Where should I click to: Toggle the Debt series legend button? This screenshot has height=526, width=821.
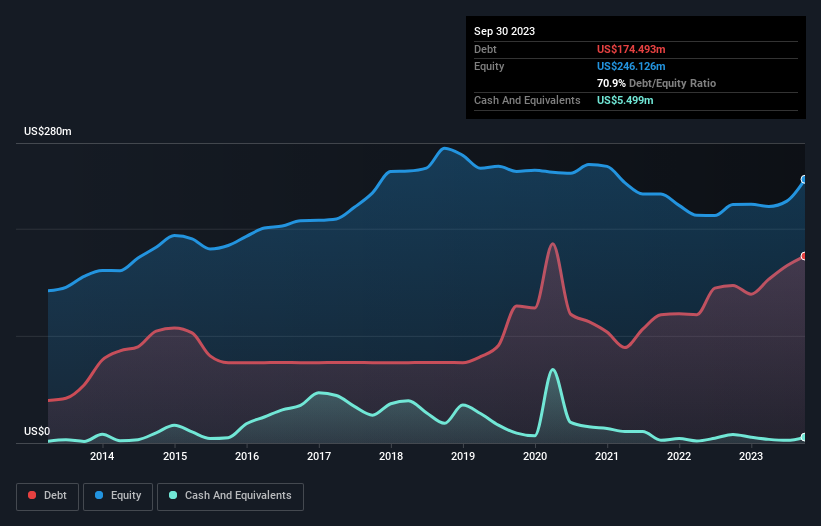pos(48,496)
